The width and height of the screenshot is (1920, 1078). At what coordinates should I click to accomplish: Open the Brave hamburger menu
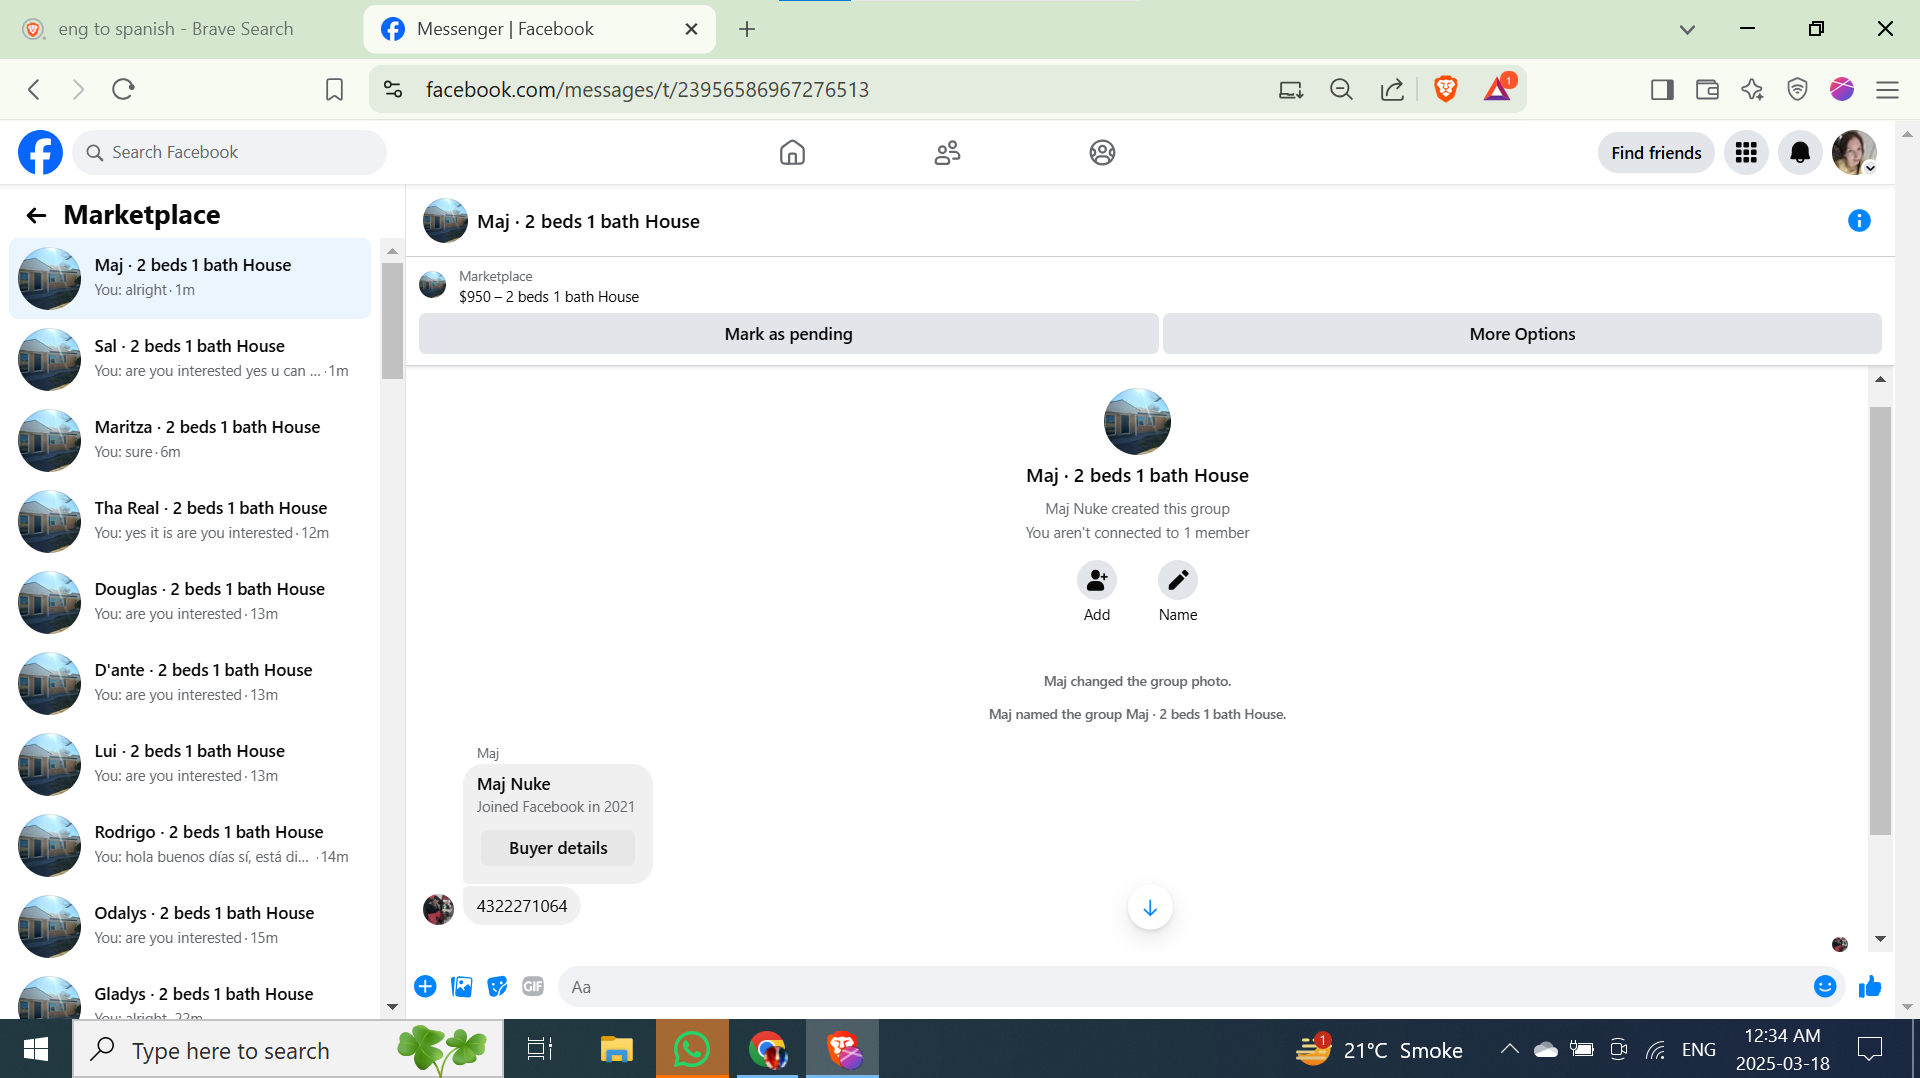tap(1887, 90)
